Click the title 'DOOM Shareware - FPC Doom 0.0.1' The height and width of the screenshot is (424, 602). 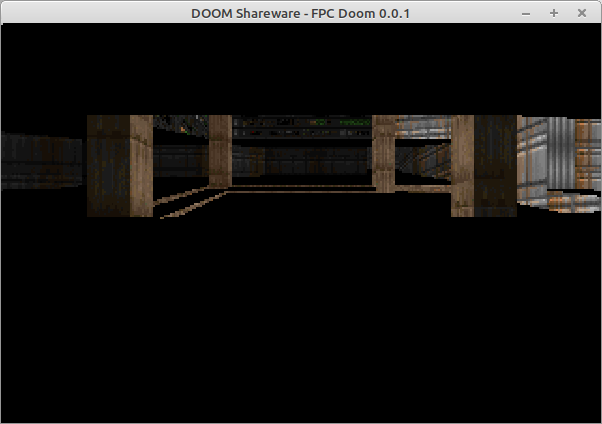tap(300, 13)
